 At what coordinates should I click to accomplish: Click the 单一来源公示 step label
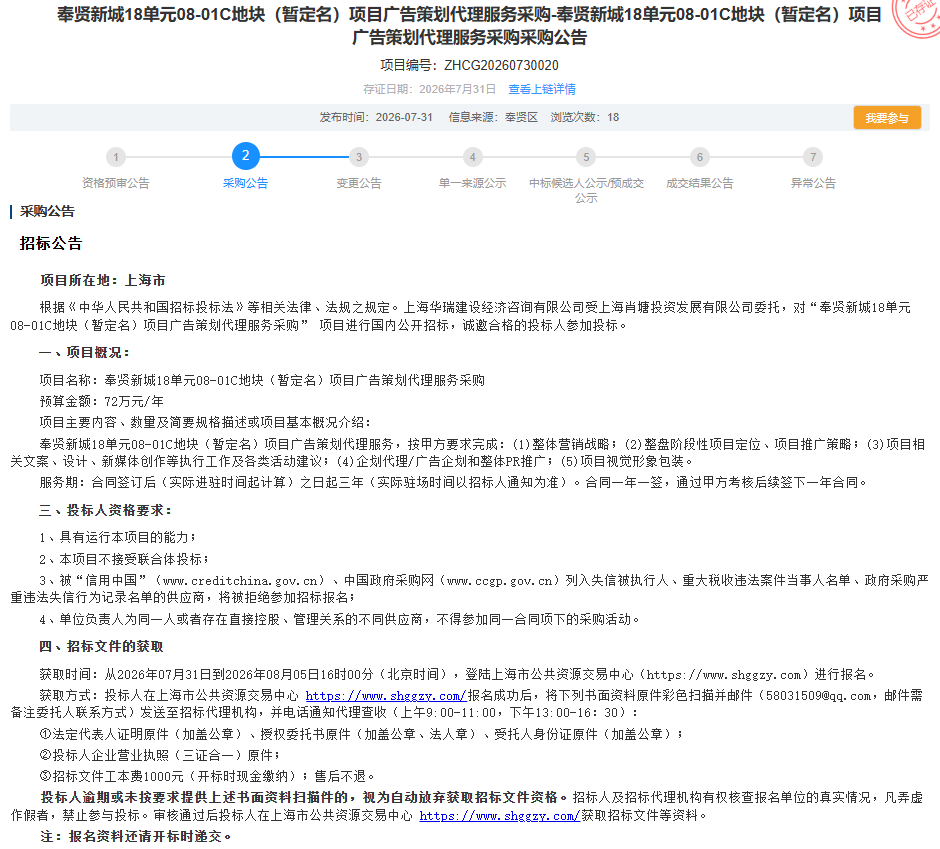tap(472, 183)
